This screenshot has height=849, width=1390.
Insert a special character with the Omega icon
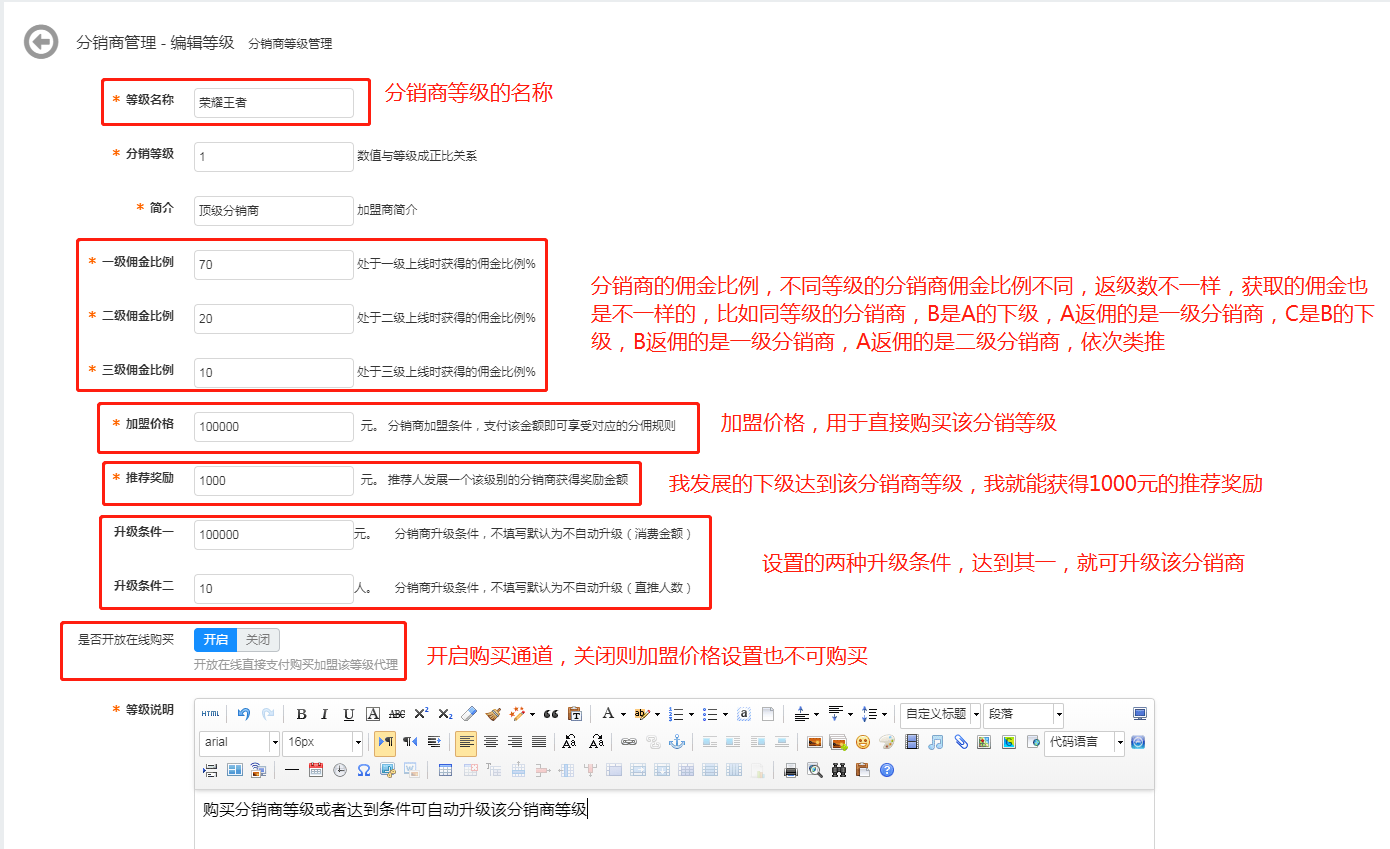362,769
